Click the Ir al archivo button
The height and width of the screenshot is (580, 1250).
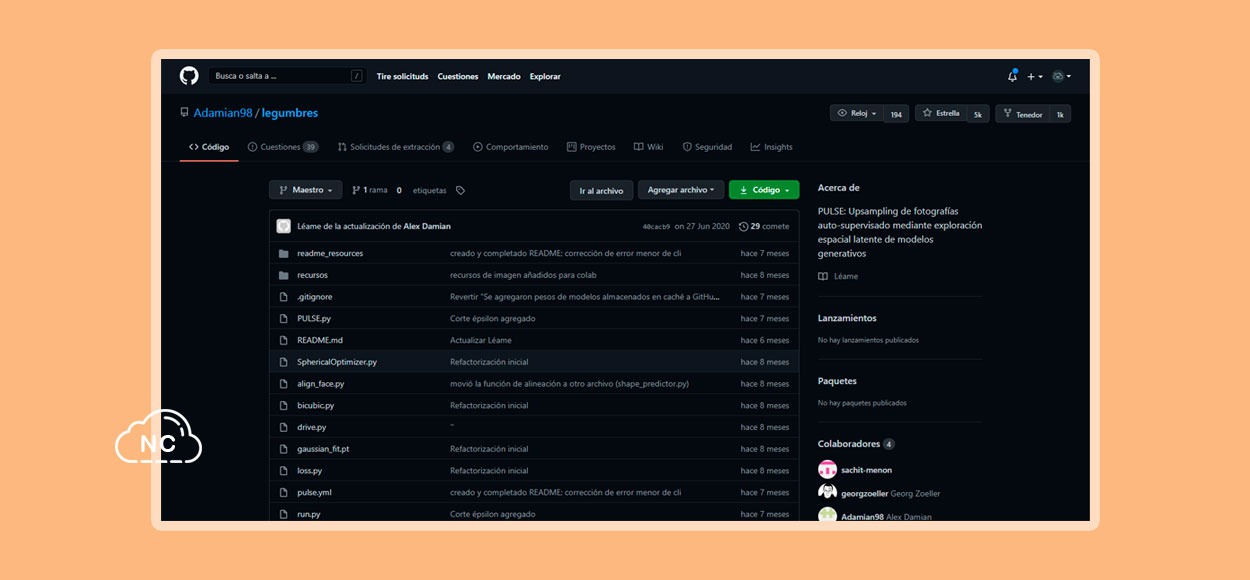click(x=601, y=190)
